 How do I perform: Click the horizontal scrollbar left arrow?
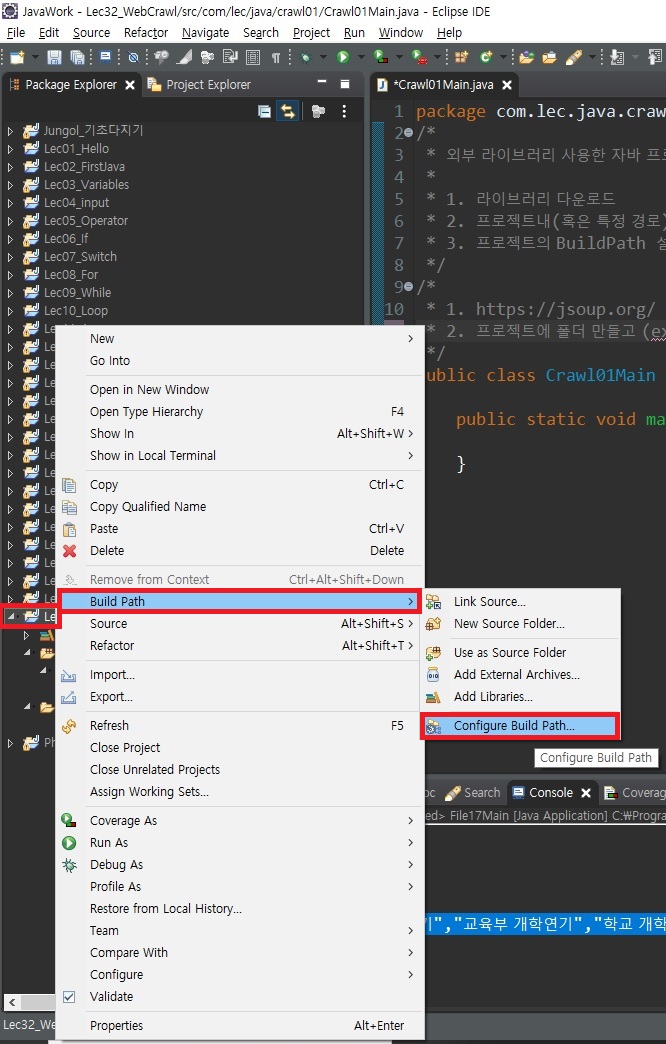11,1002
